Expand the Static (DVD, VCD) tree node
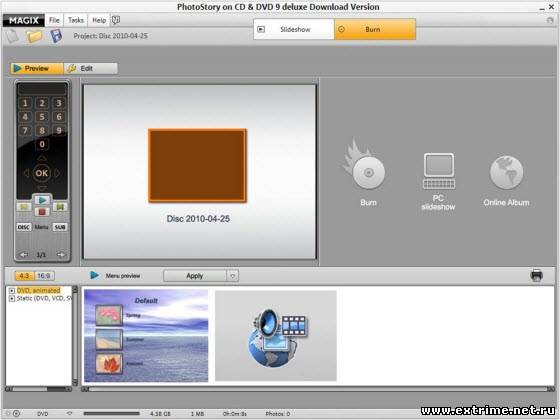This screenshot has width=560, height=420. pyautogui.click(x=11, y=299)
